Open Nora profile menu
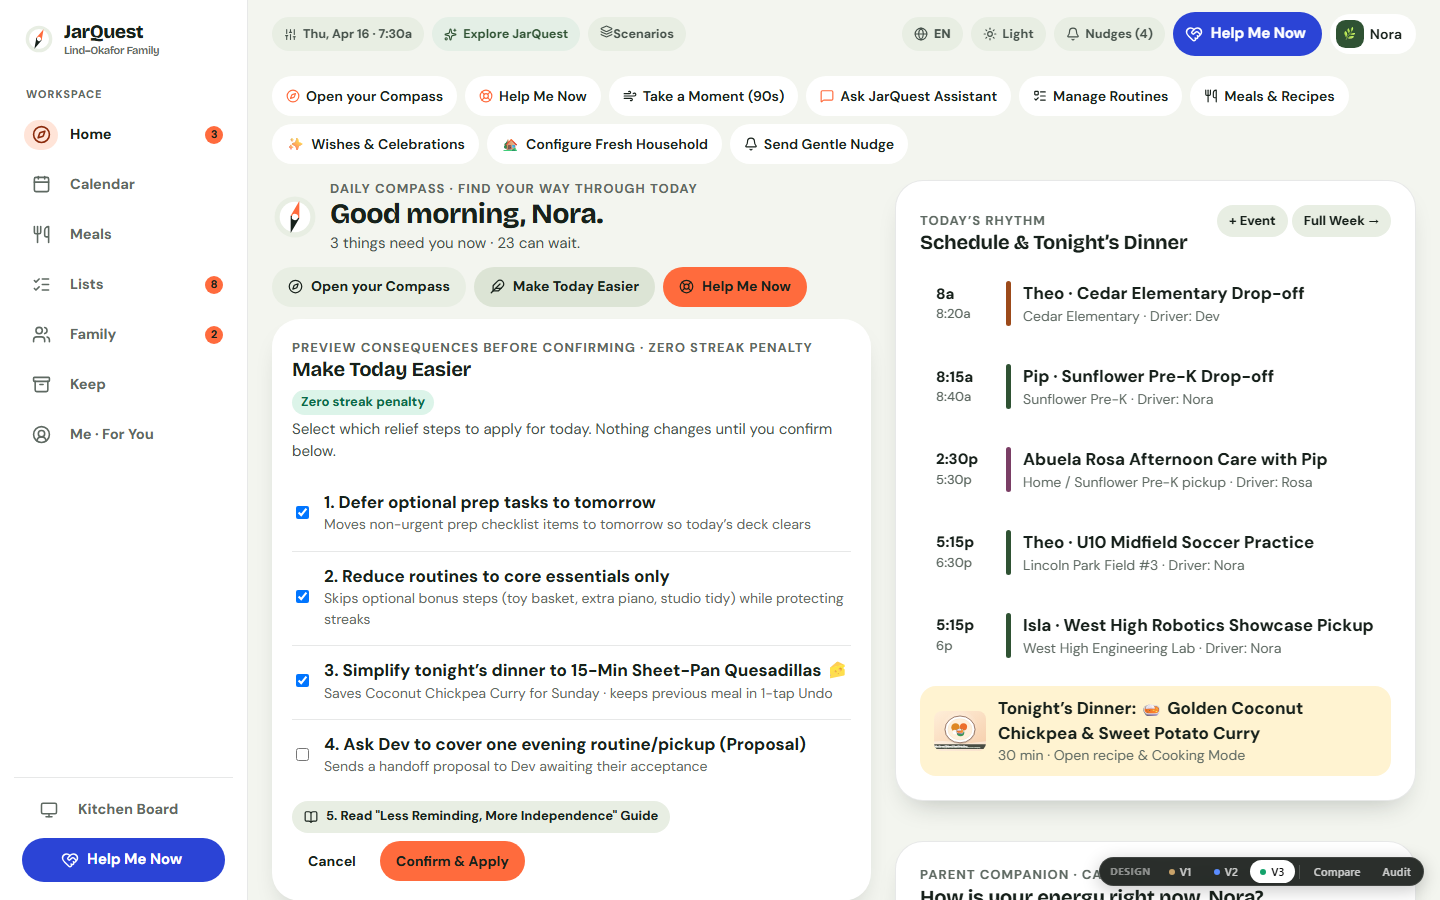This screenshot has width=1440, height=900. point(1375,34)
